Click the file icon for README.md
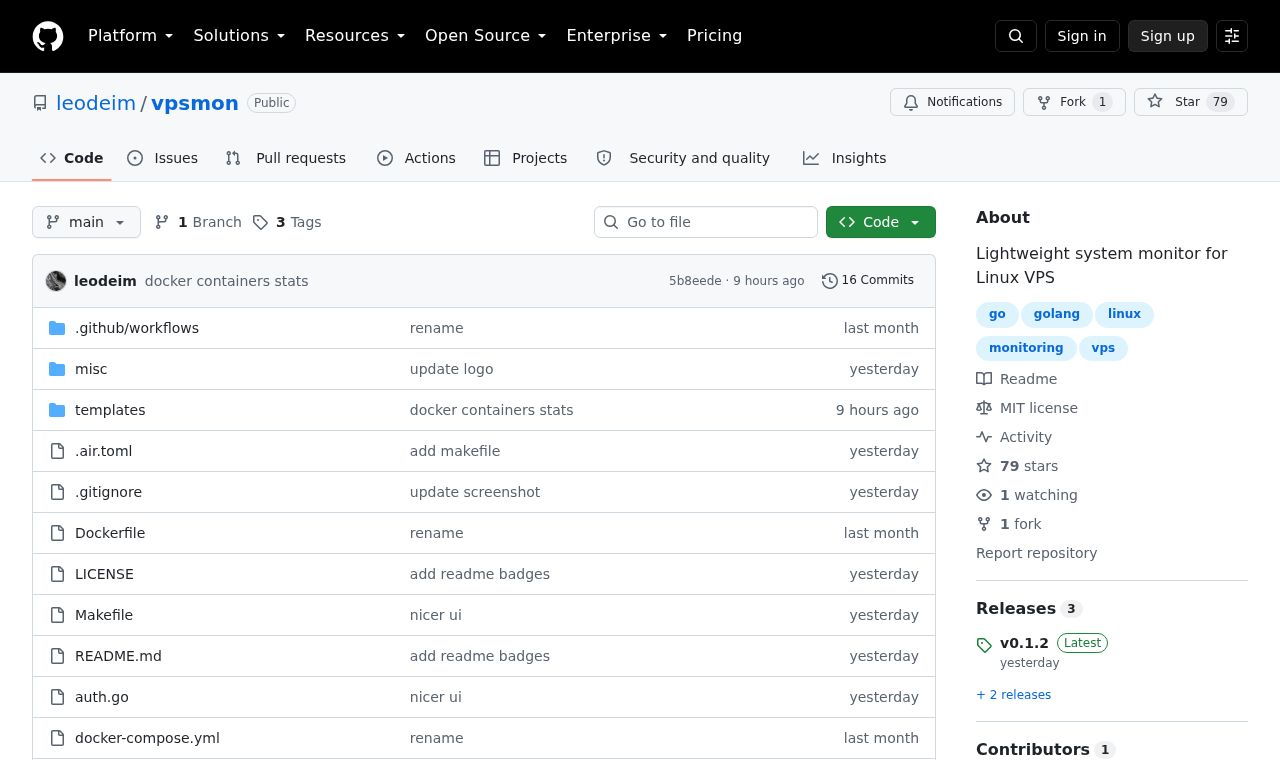 [x=57, y=656]
